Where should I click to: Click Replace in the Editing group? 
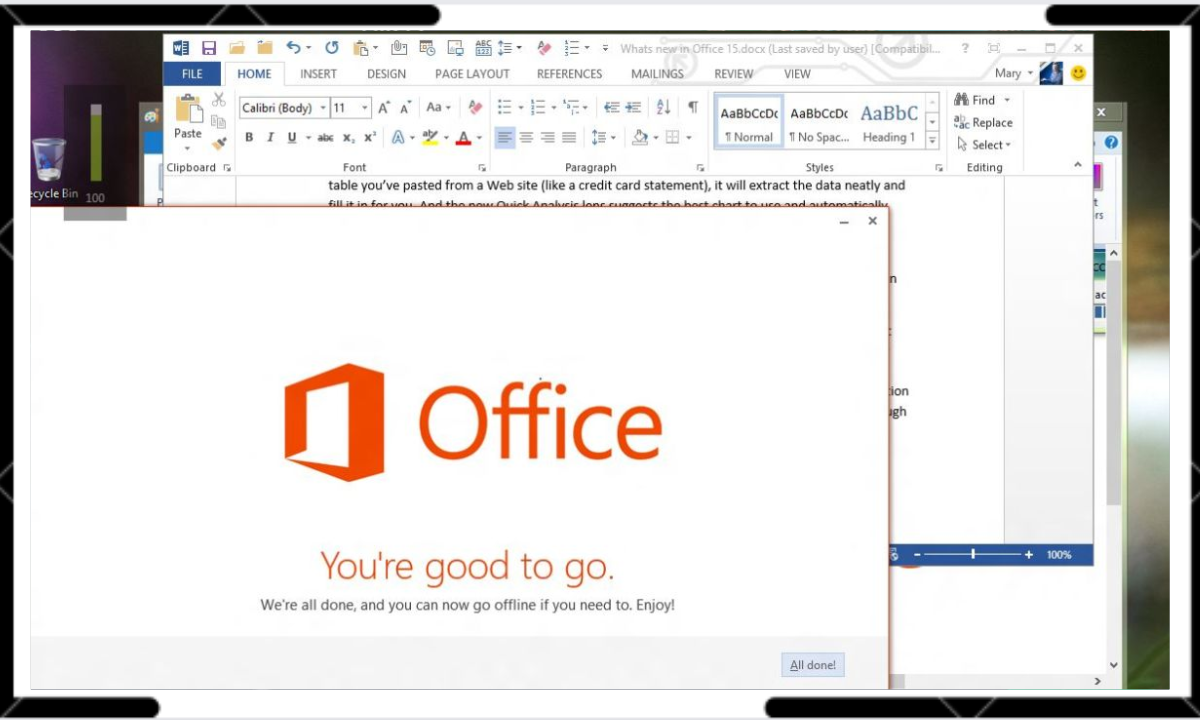pos(983,122)
